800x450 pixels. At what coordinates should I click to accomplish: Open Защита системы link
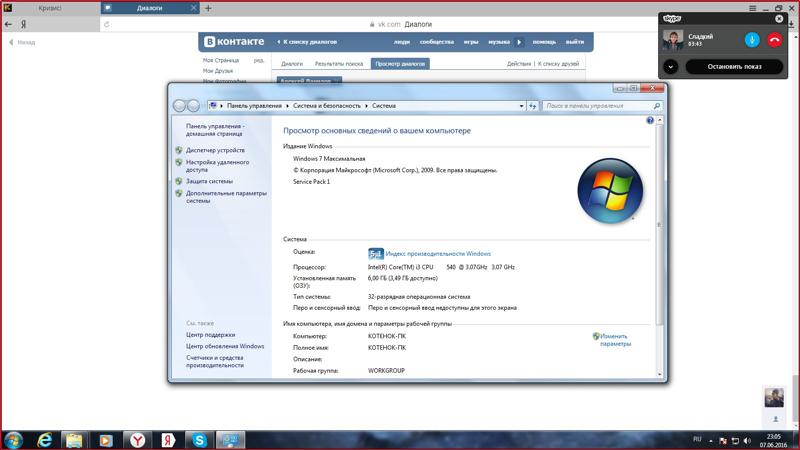209,181
